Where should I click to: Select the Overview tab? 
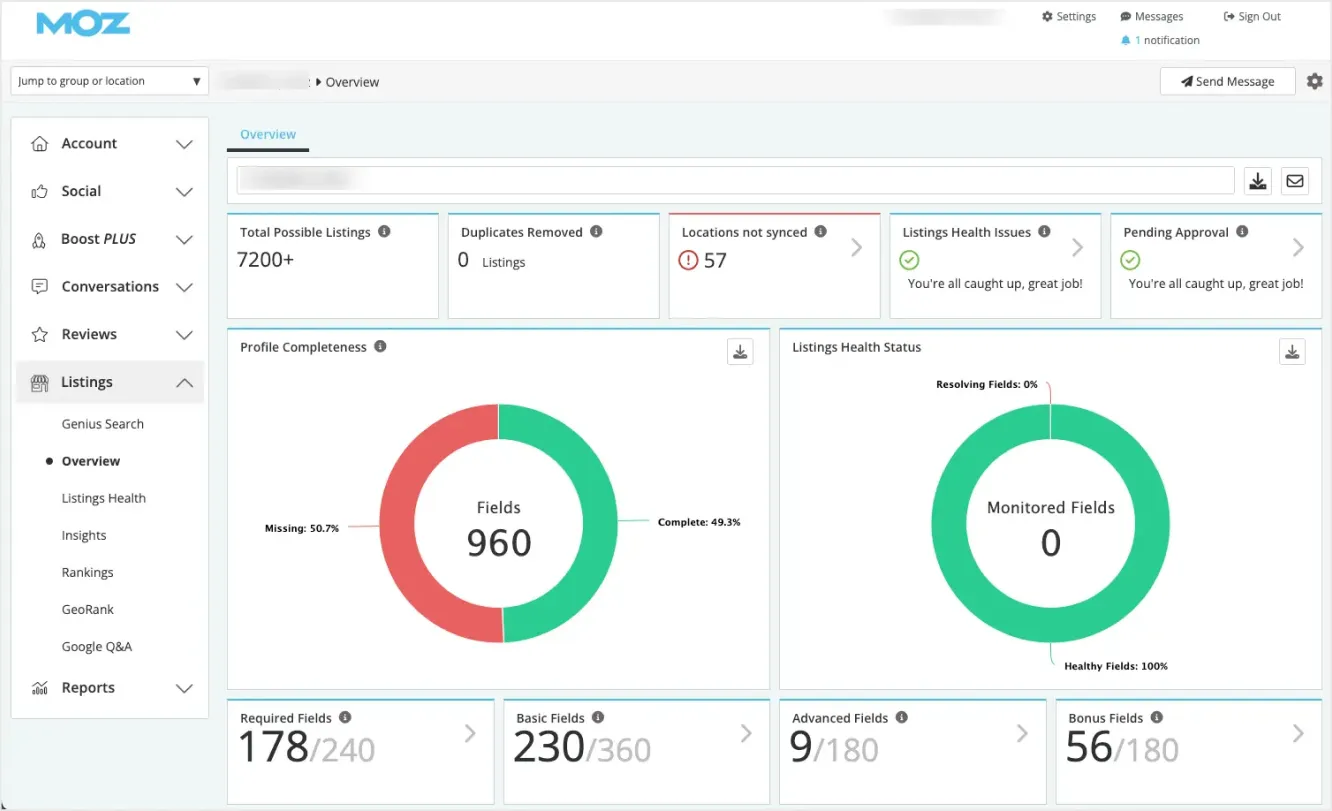click(x=267, y=133)
